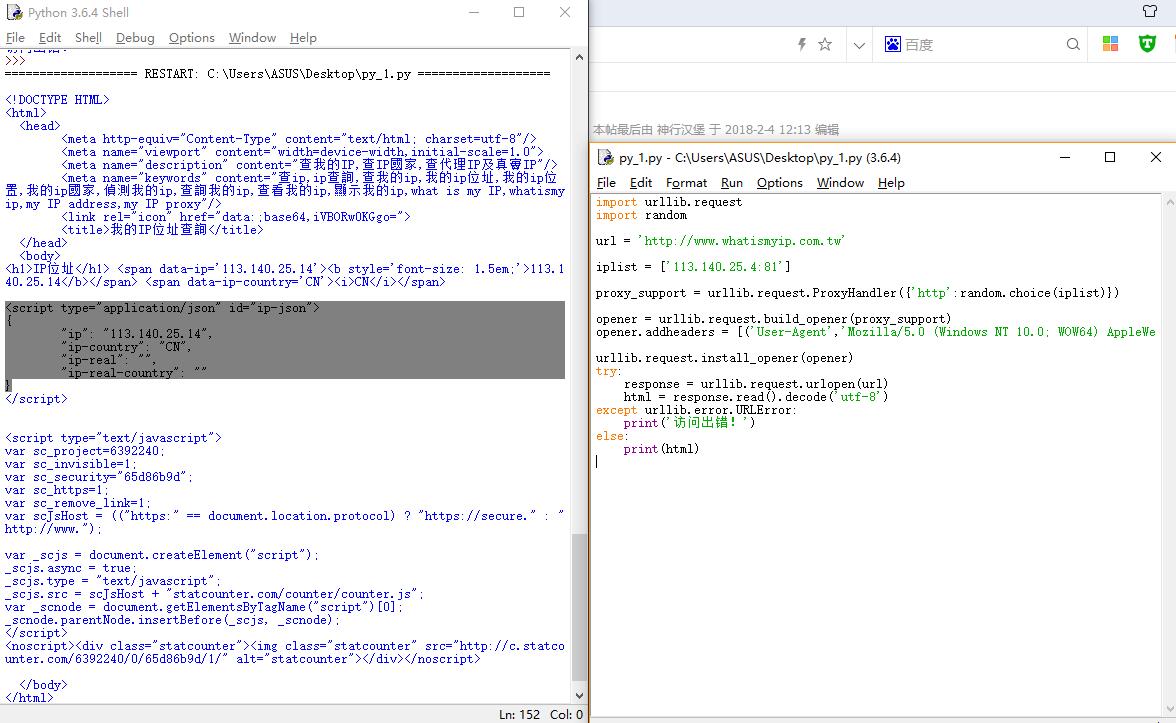Click the lightning bolt speed mode icon
This screenshot has width=1176, height=723.
[x=801, y=44]
